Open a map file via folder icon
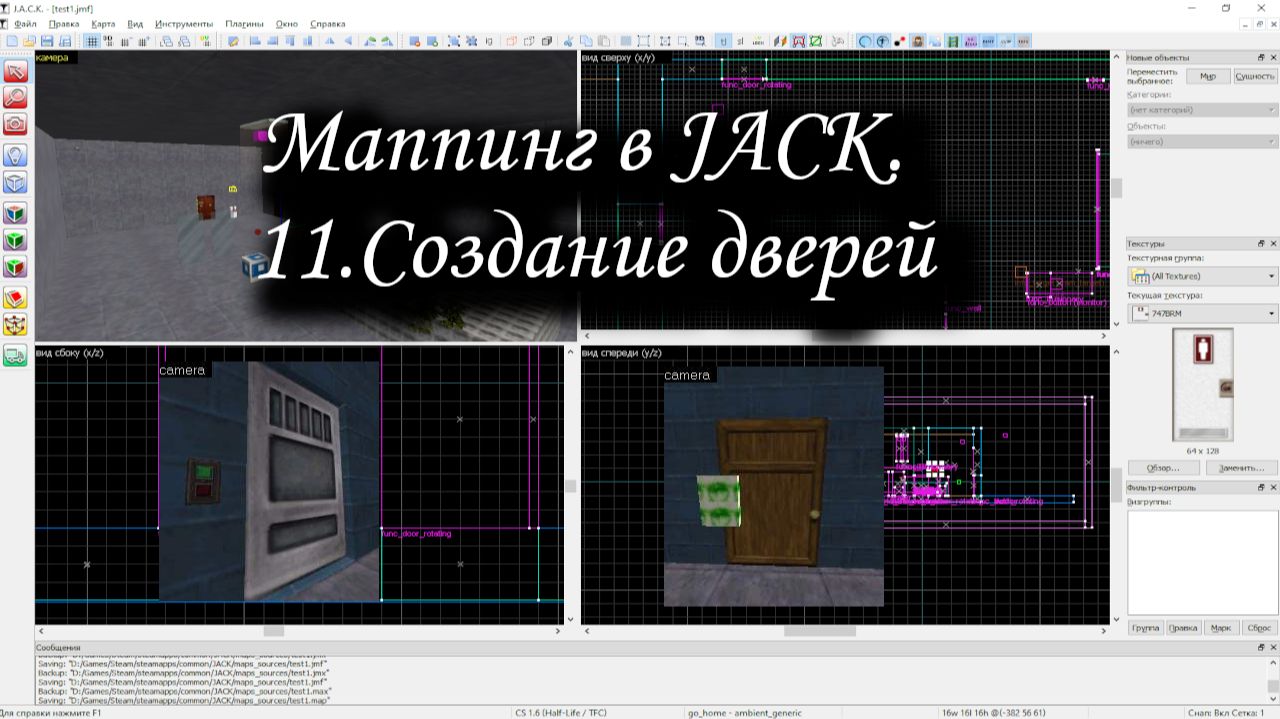Viewport: 1280px width, 719px height. (x=29, y=41)
